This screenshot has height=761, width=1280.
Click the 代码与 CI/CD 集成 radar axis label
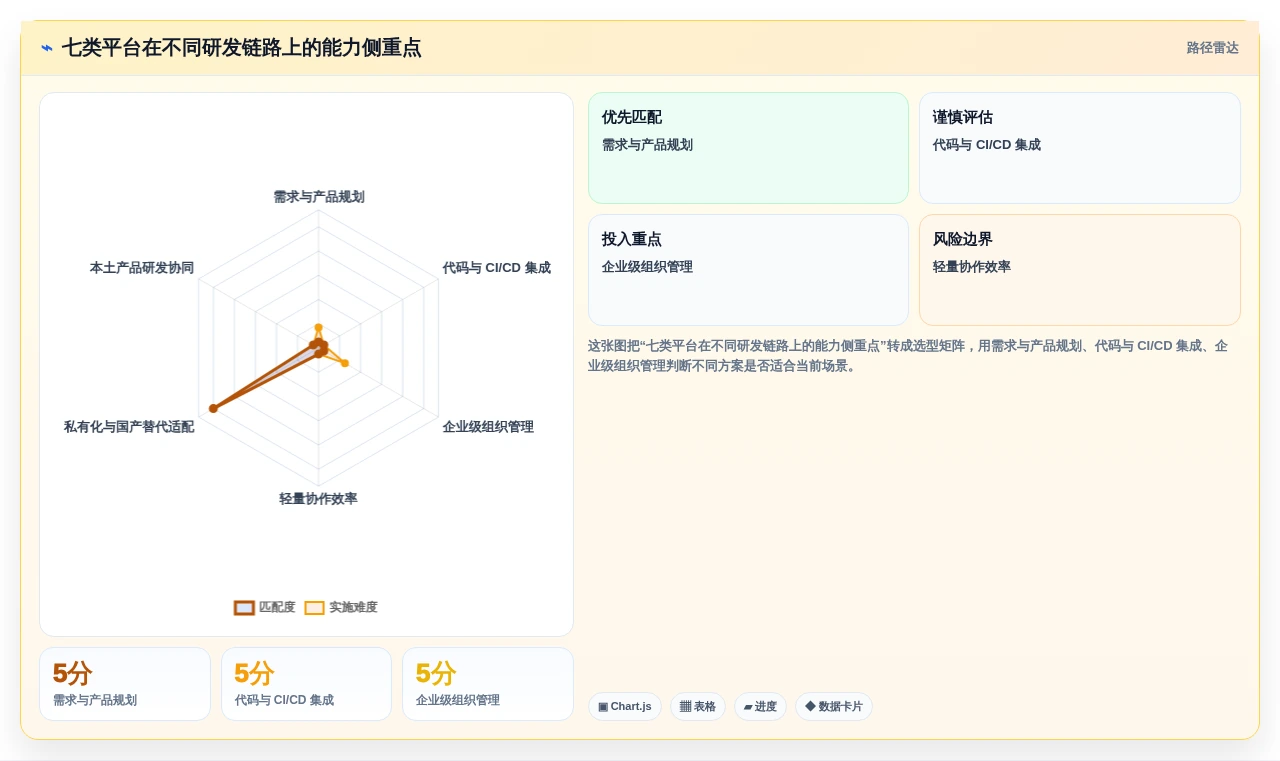(x=496, y=268)
